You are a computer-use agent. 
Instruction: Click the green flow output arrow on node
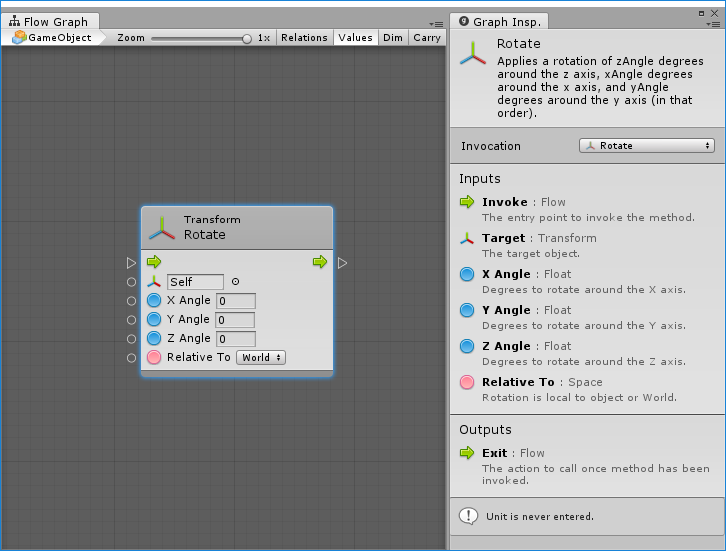[x=319, y=262]
